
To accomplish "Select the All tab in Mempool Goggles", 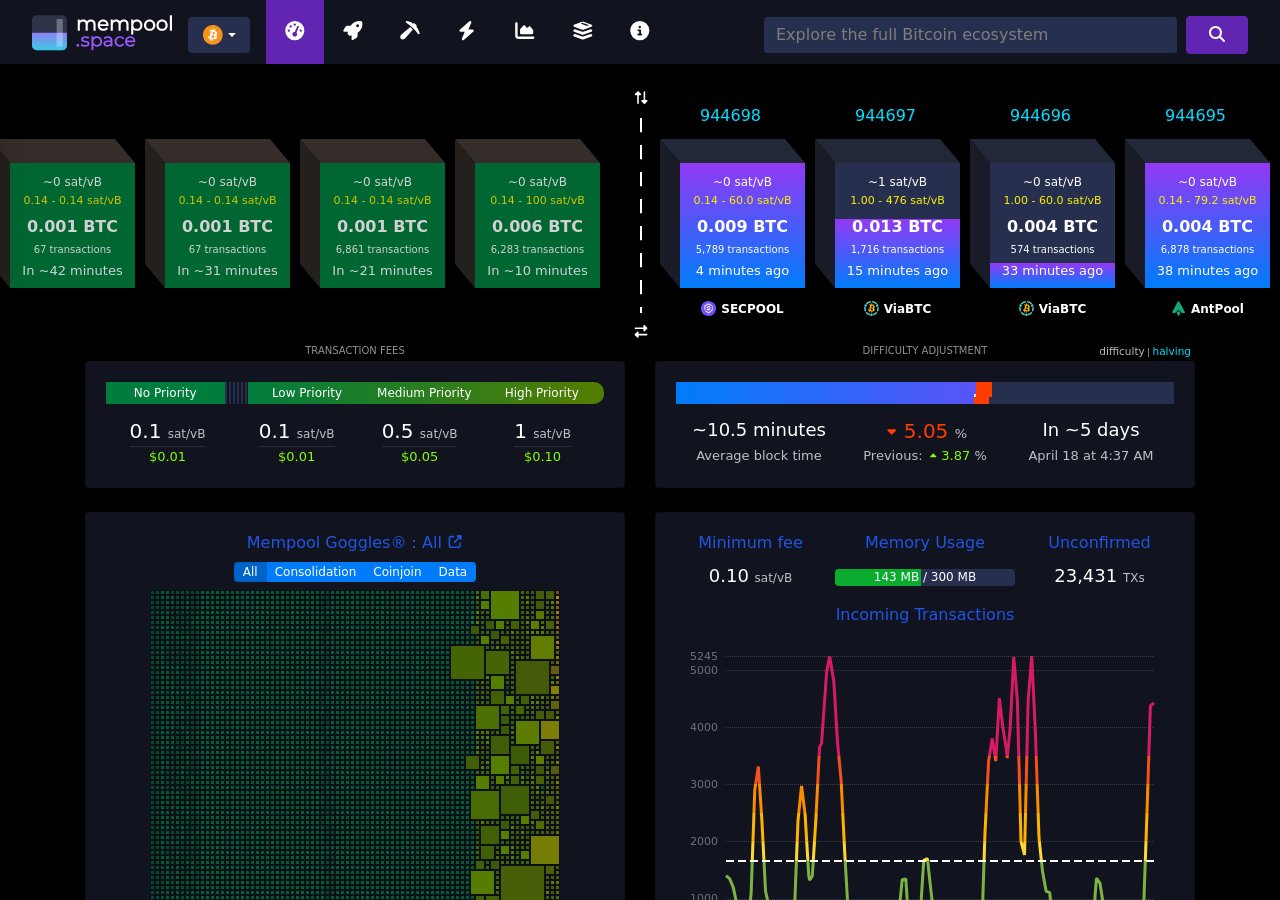I will [250, 571].
